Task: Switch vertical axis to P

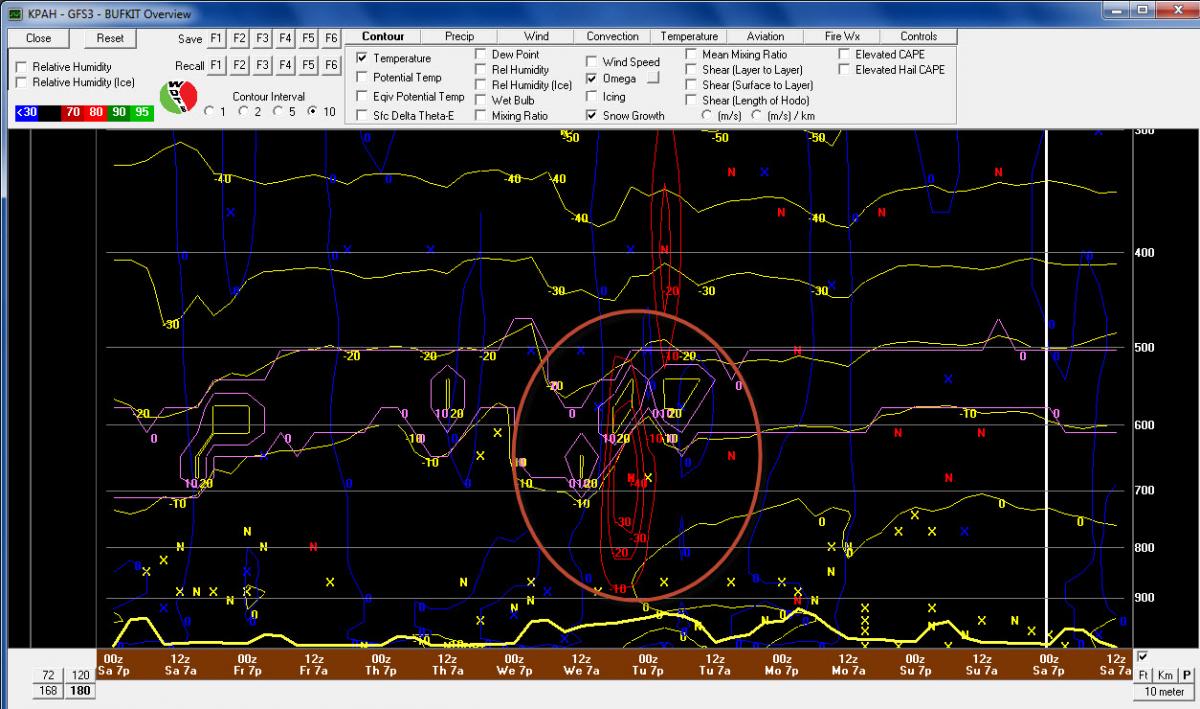Action: tap(1186, 675)
